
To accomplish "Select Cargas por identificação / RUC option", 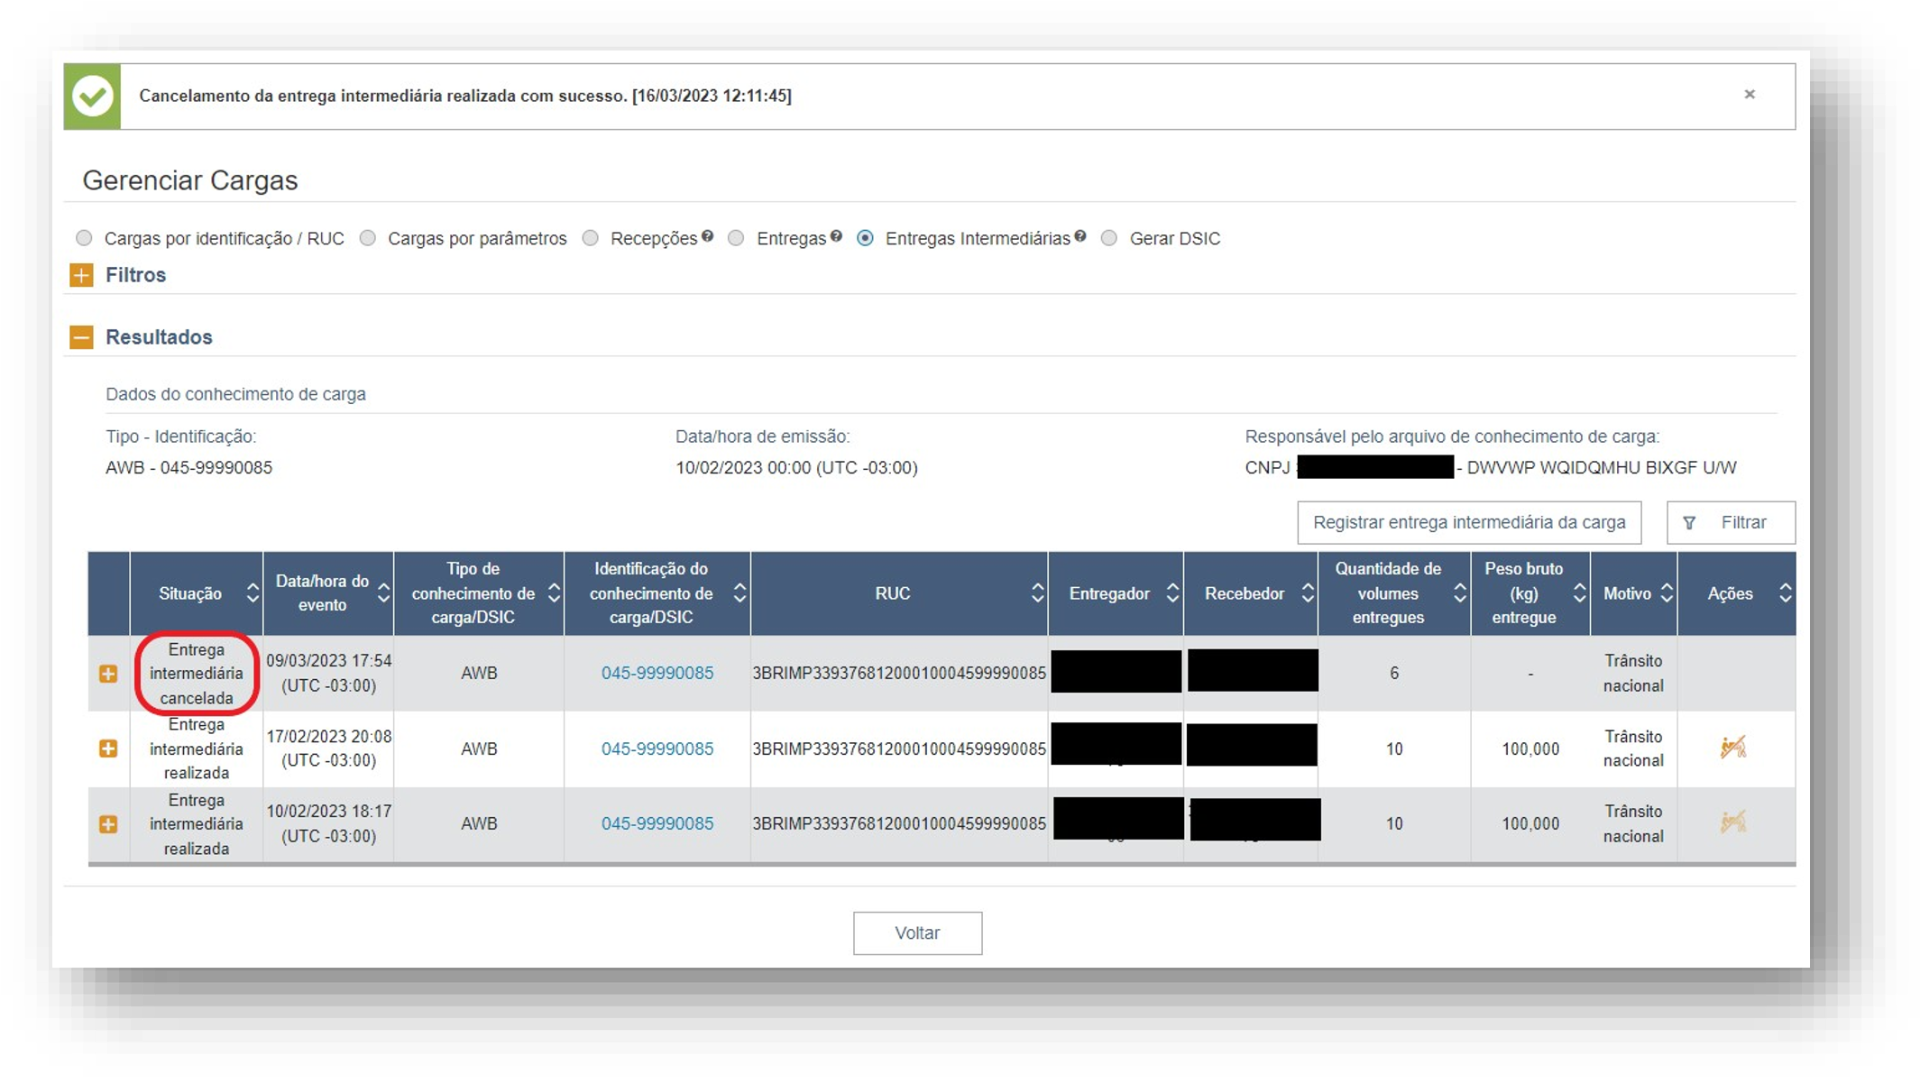I will point(84,238).
